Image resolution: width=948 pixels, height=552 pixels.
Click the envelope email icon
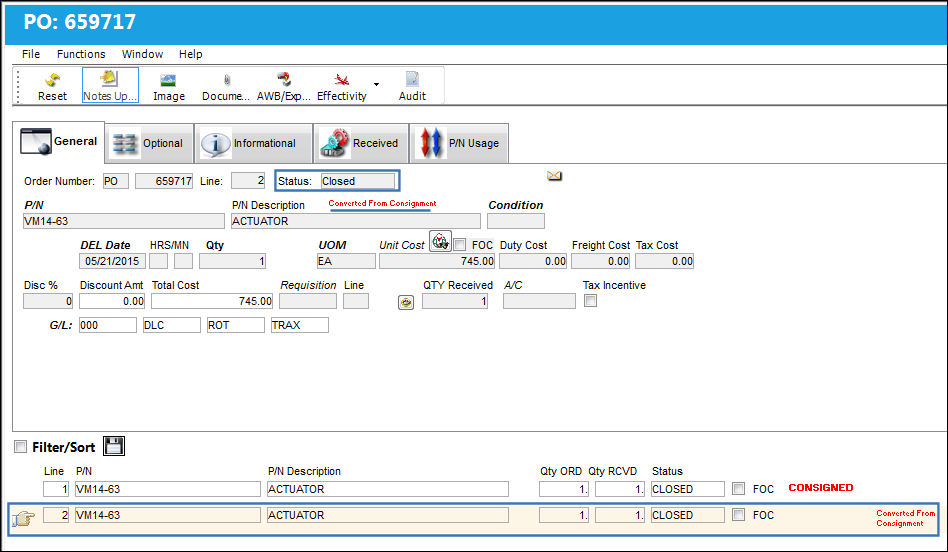click(554, 176)
